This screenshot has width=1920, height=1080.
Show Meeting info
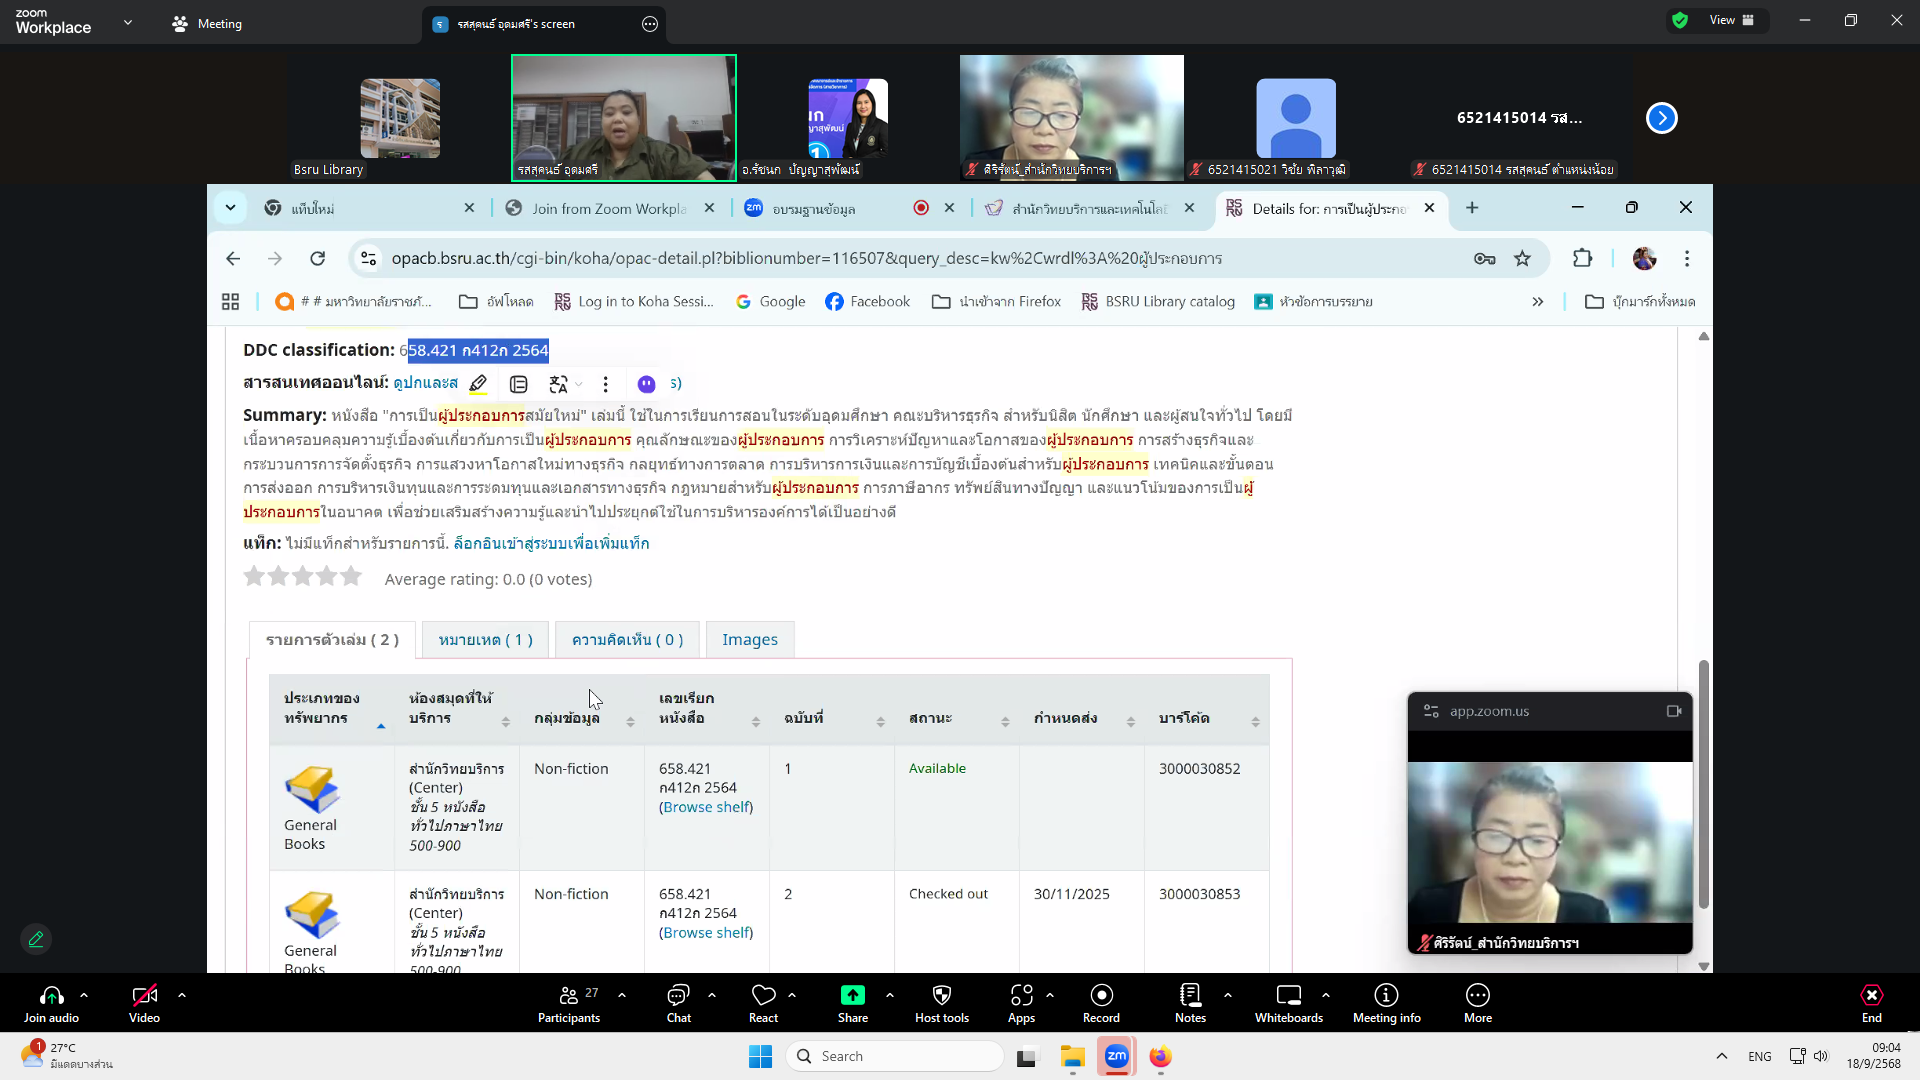click(1387, 1003)
